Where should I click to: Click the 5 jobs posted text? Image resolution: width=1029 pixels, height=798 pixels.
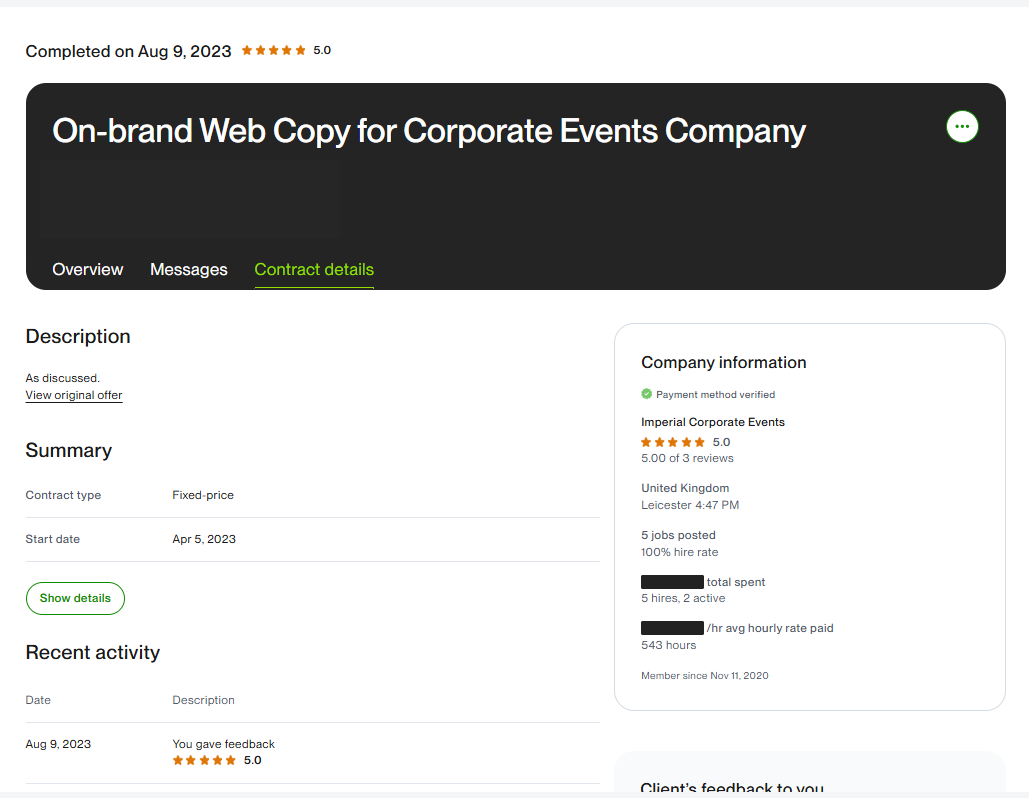coord(679,536)
